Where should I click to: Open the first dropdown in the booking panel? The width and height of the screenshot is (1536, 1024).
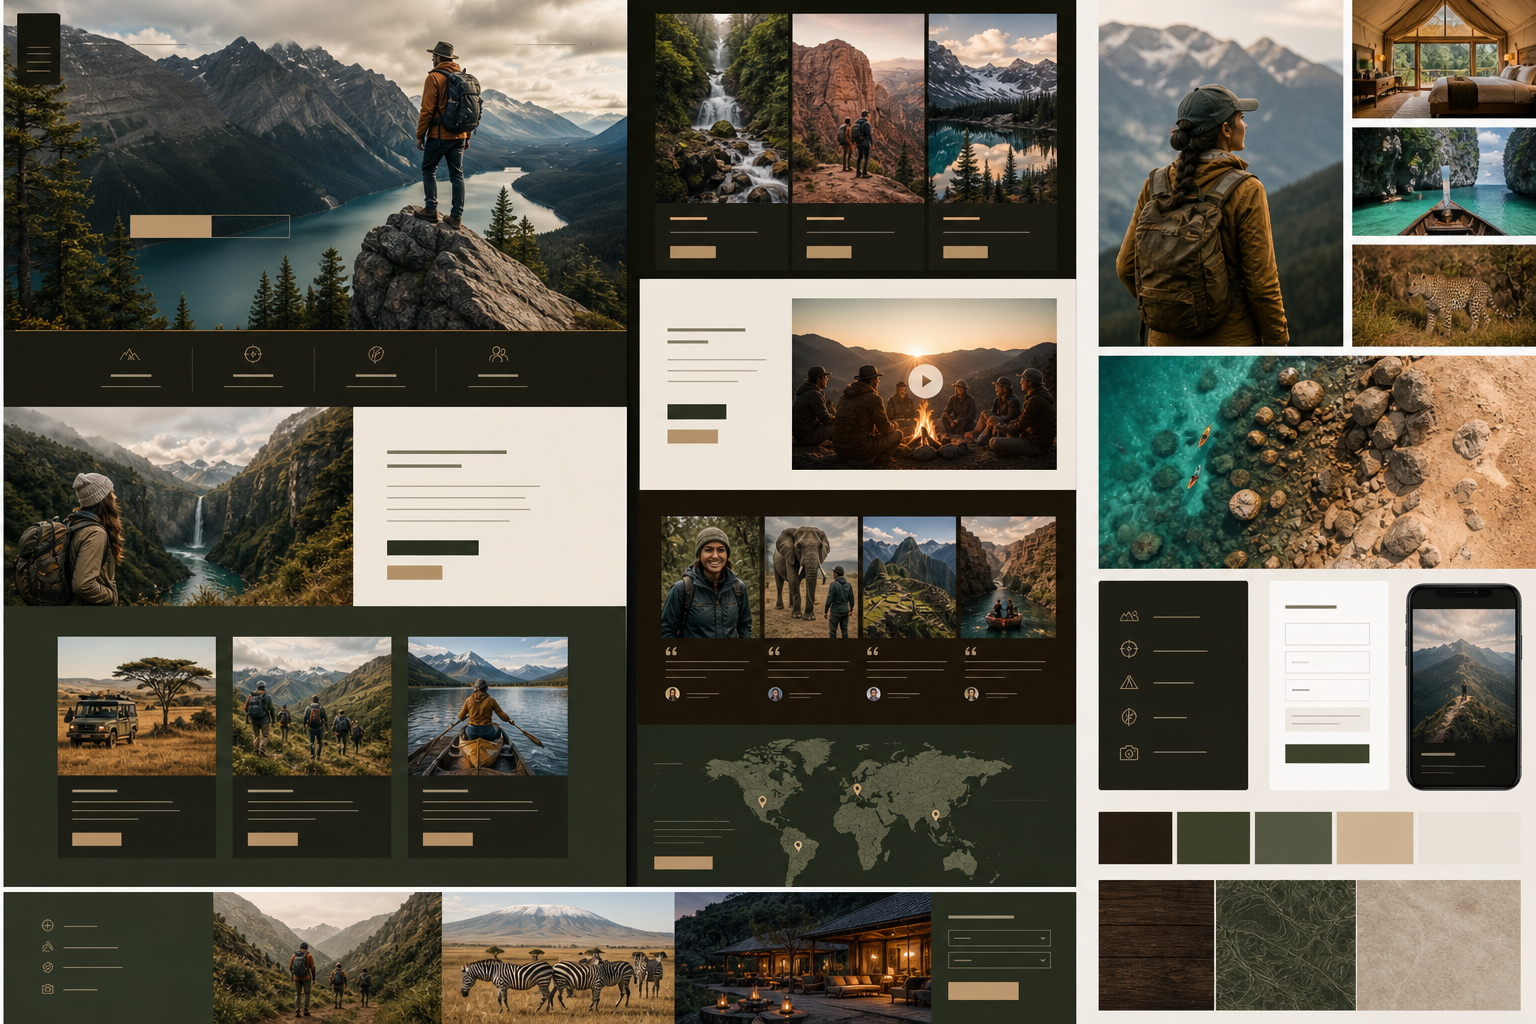click(998, 938)
